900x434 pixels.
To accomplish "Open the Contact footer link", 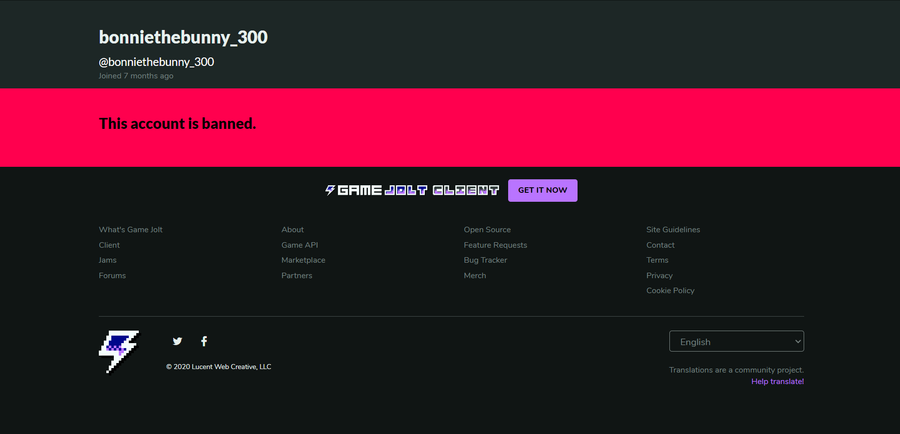I will [660, 245].
